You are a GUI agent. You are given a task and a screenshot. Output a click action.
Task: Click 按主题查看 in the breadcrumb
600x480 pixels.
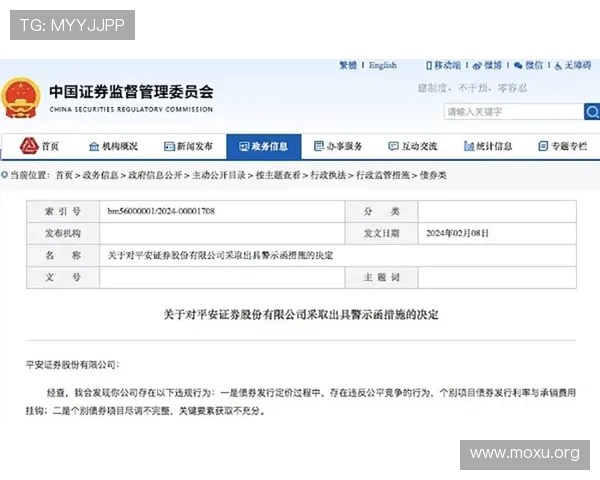click(278, 175)
